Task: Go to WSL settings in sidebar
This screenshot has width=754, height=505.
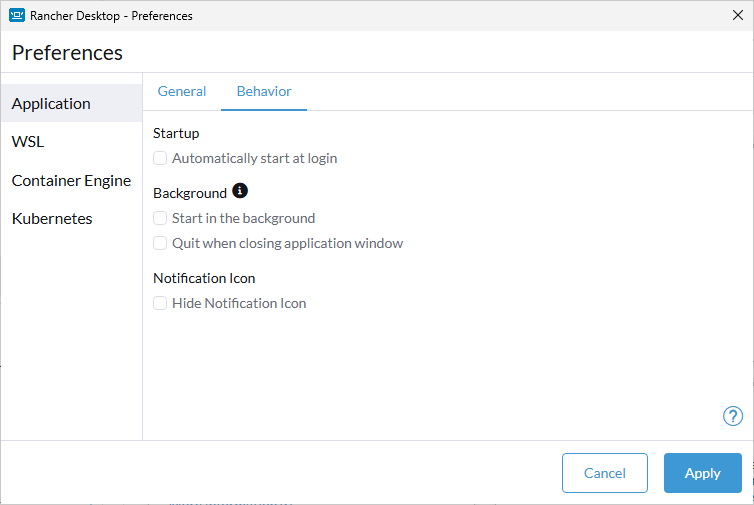Action: [x=28, y=142]
